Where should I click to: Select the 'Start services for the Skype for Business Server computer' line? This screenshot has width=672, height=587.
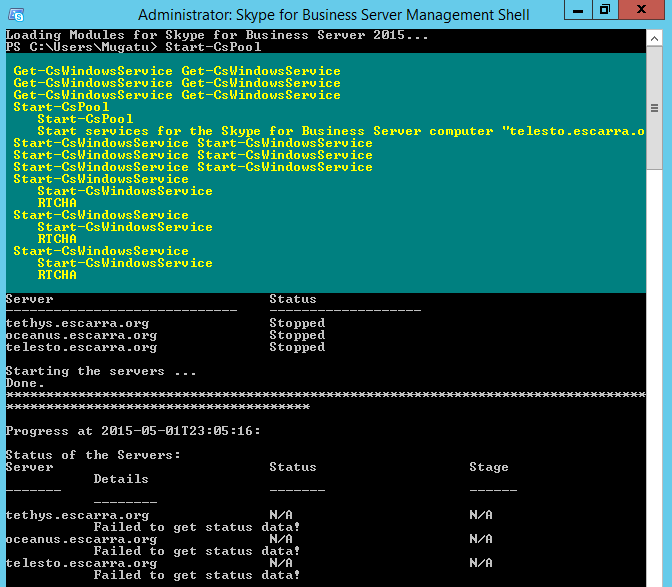tap(341, 131)
